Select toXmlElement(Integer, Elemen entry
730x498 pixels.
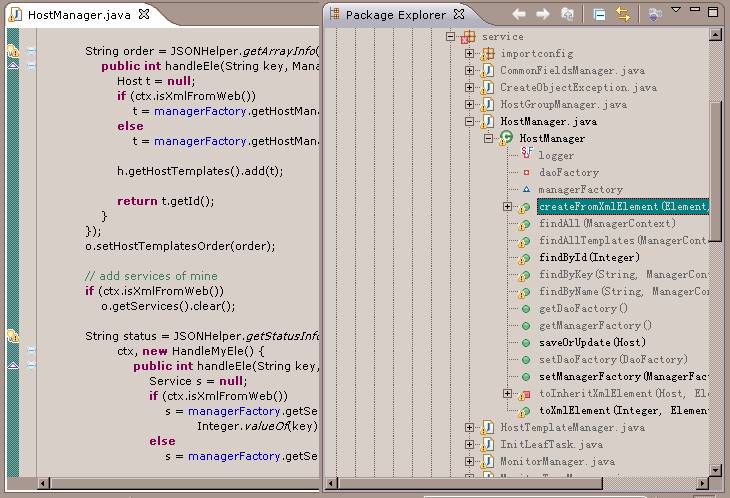click(x=623, y=411)
